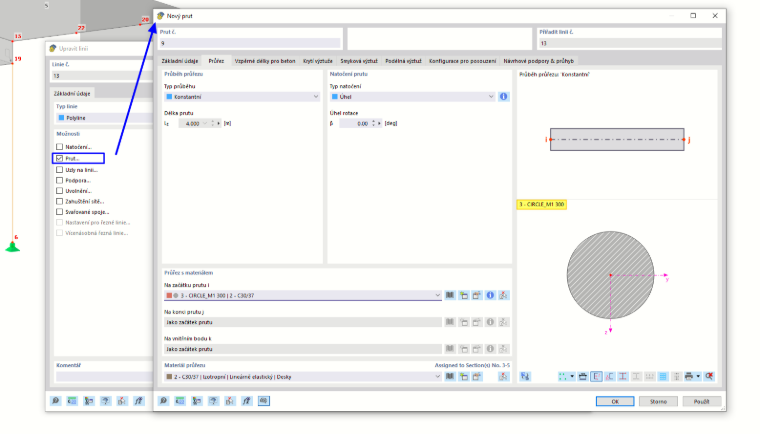Click the last framed icon in Nový prut footer
This screenshot has width=760, height=434.
[264, 401]
